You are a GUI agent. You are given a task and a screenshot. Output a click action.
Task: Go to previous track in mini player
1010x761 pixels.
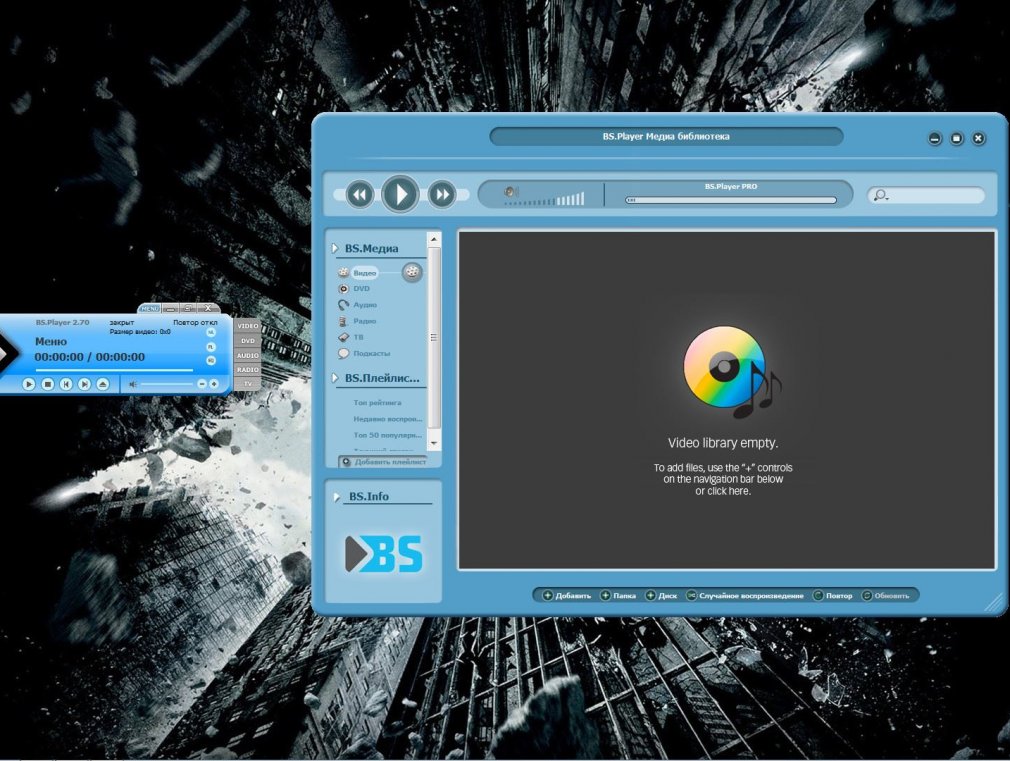click(66, 384)
